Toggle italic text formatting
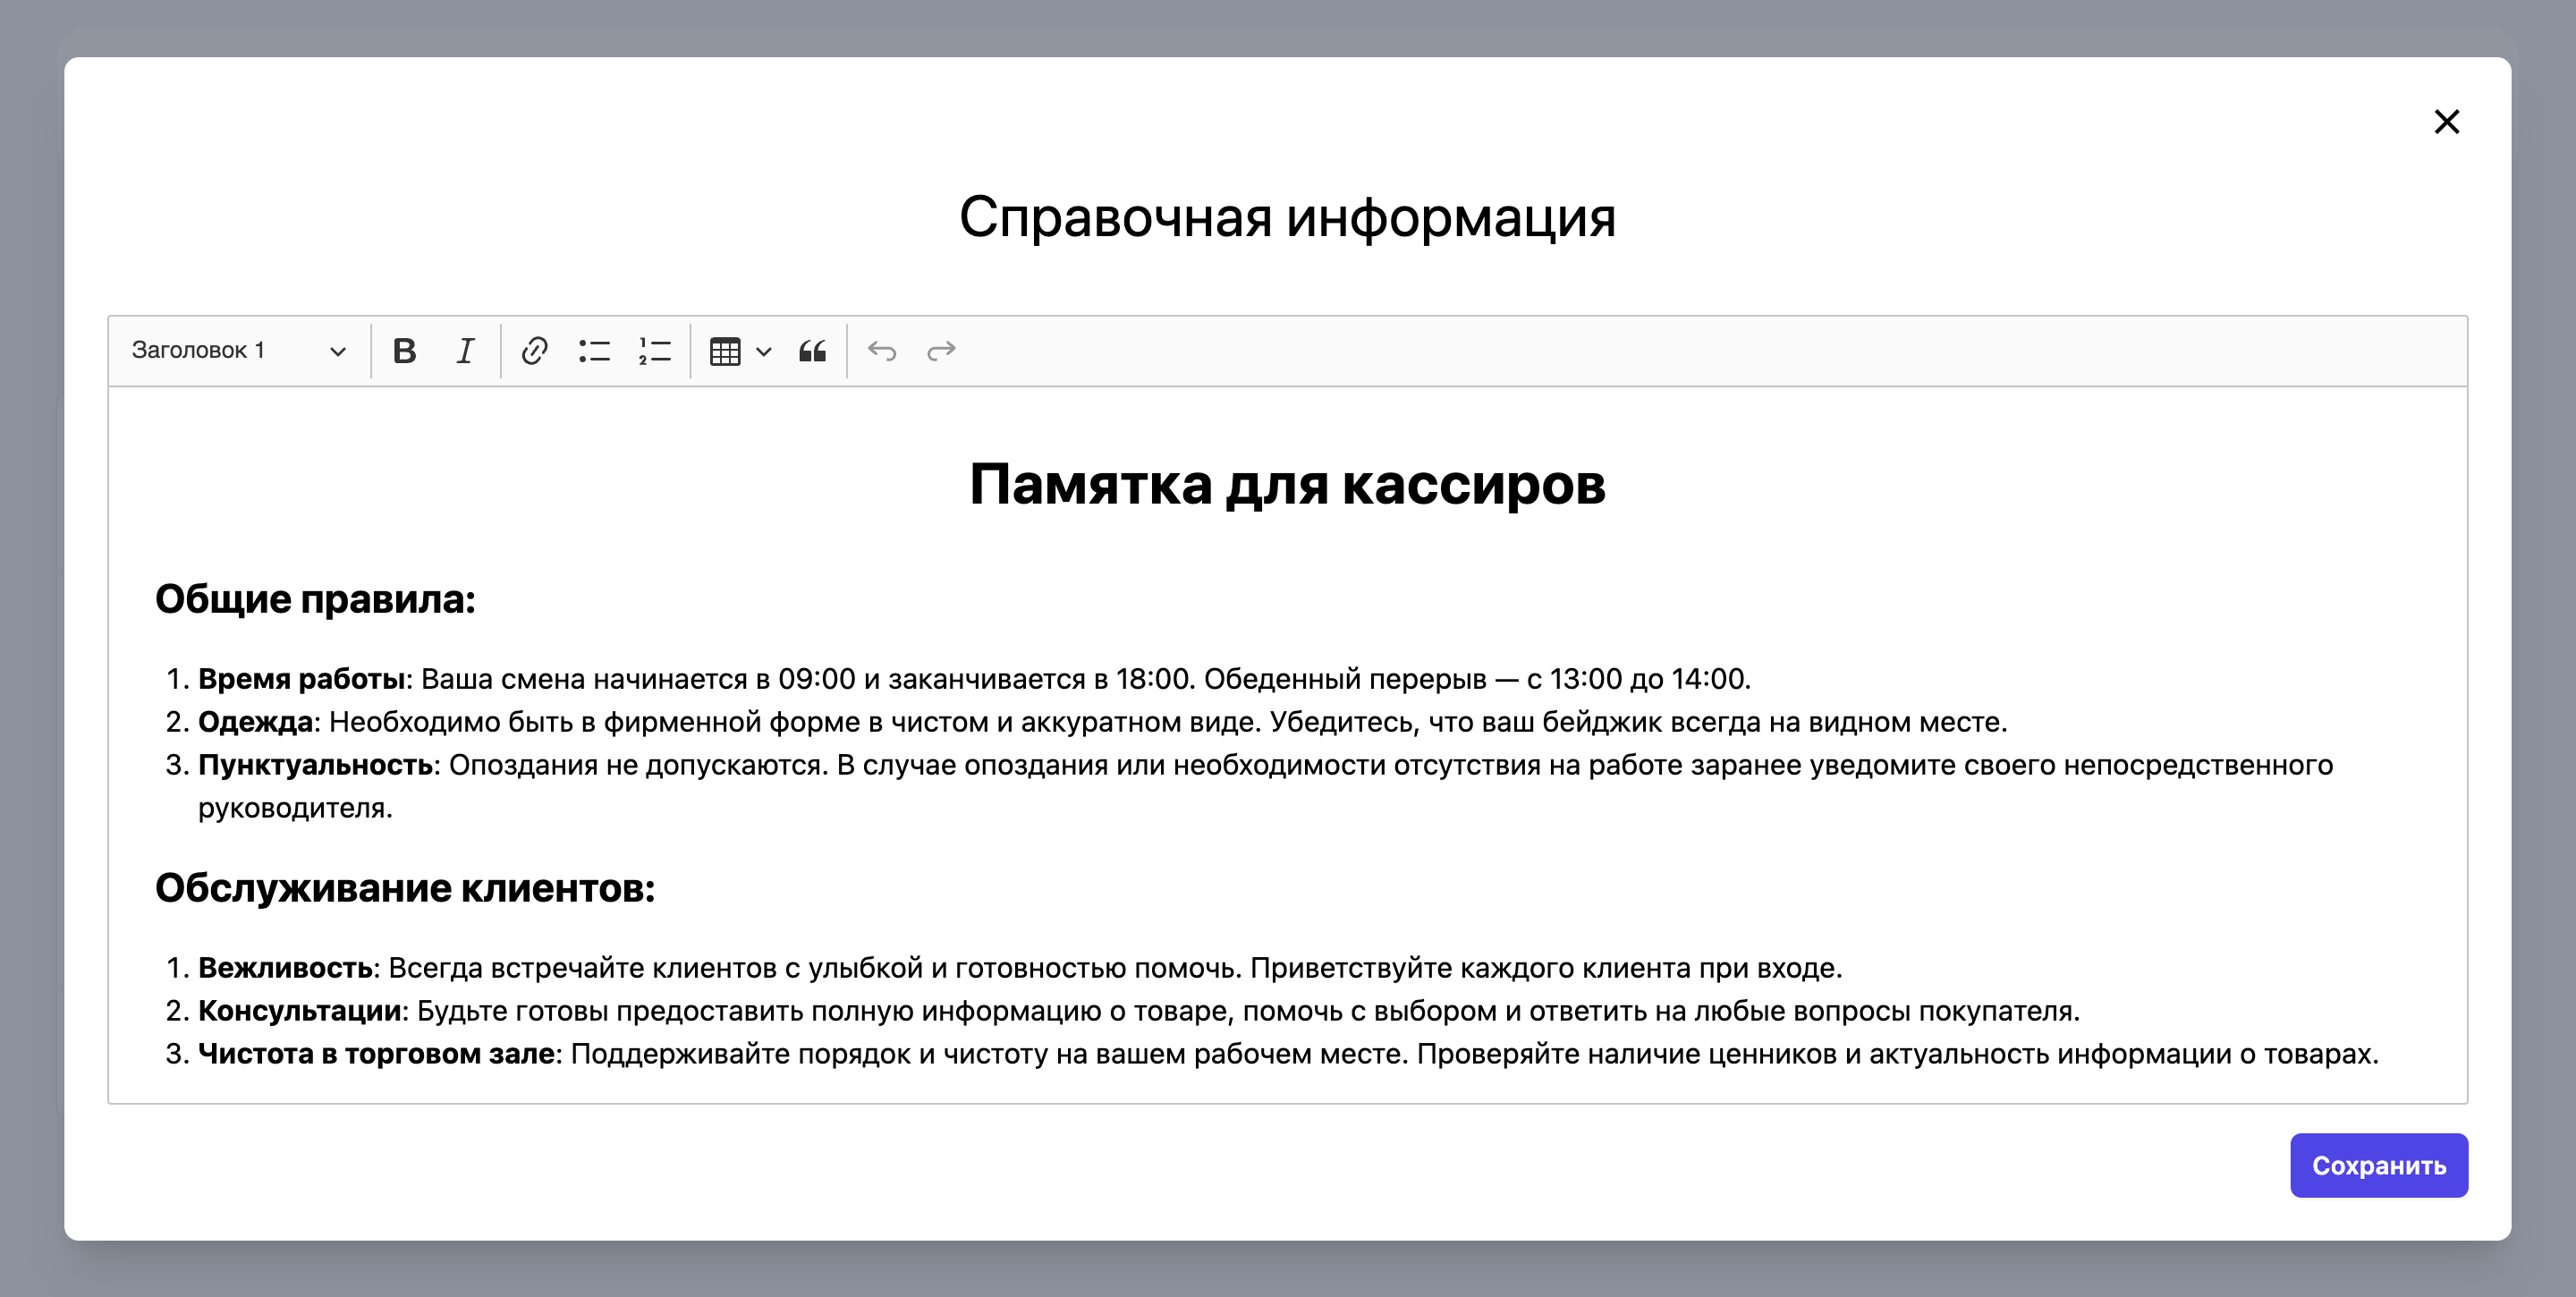This screenshot has height=1297, width=2576. click(465, 351)
